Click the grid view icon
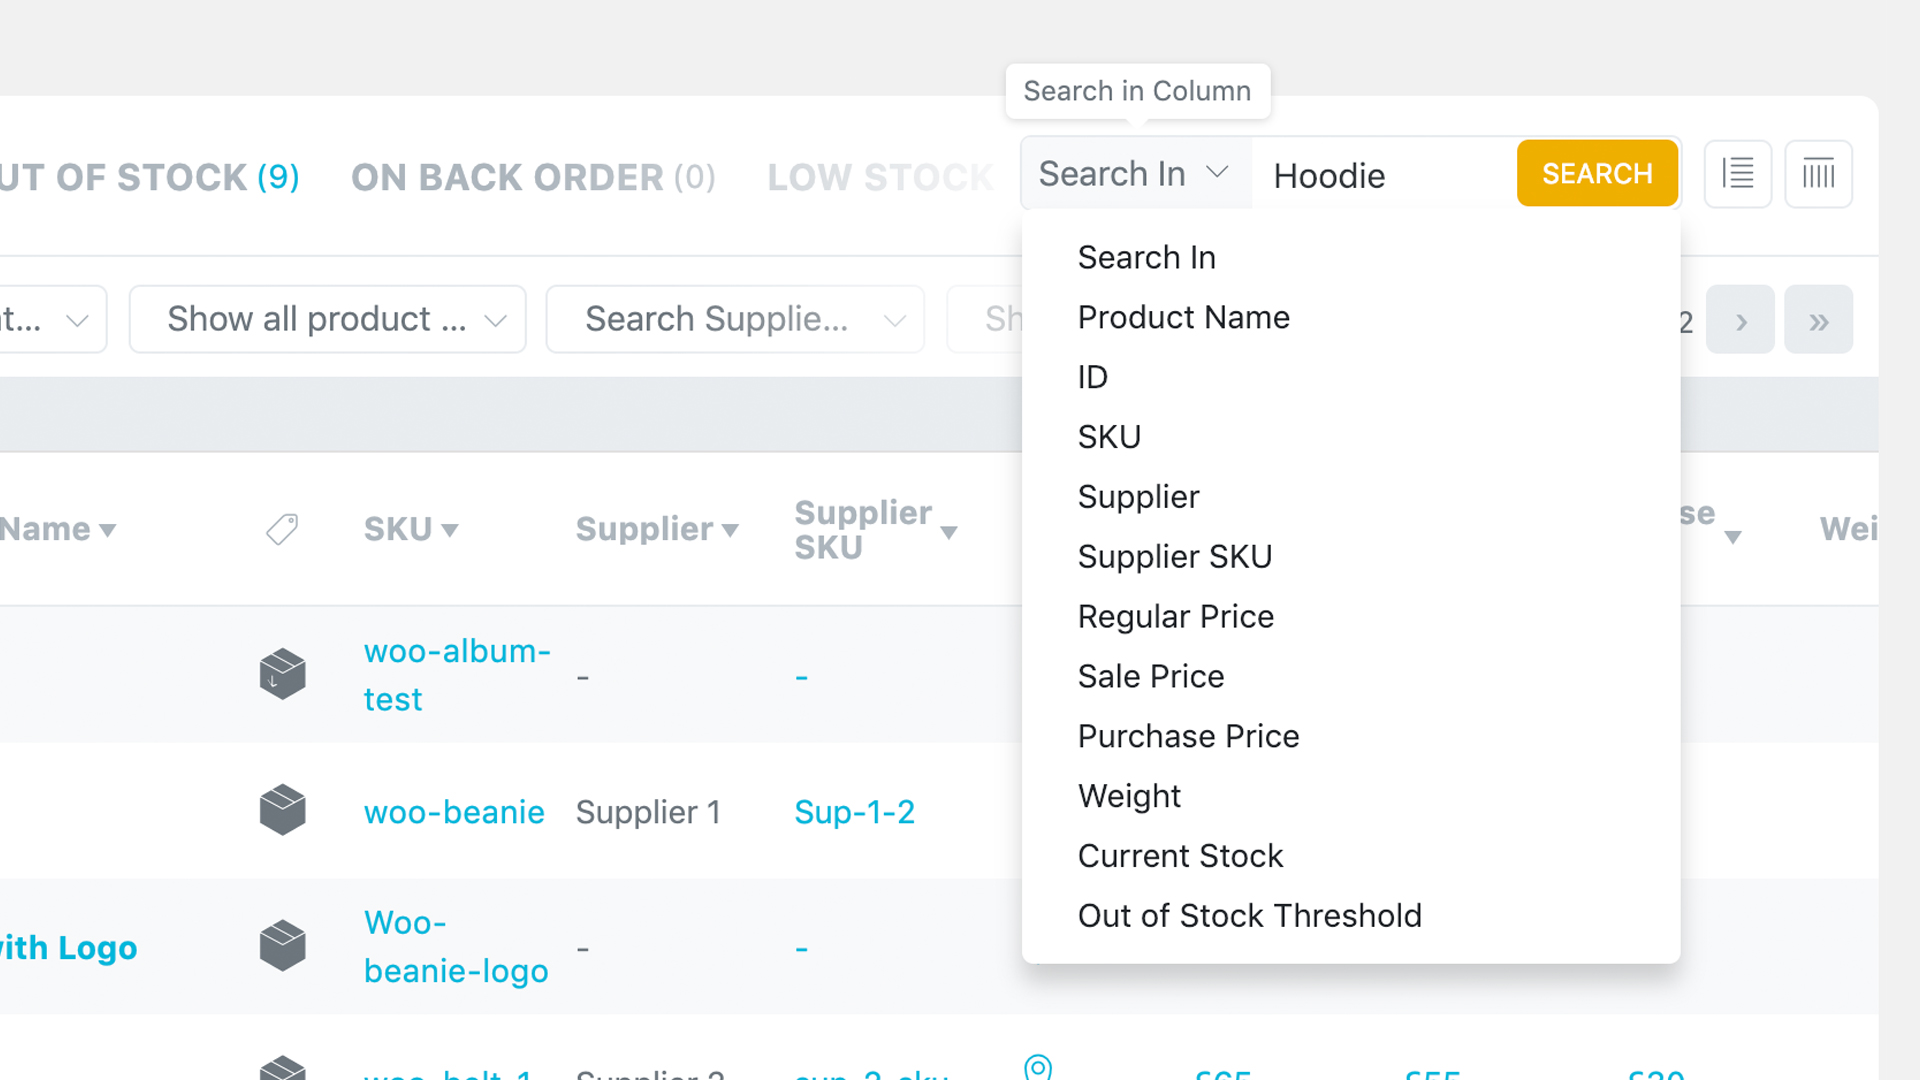 pyautogui.click(x=1817, y=173)
